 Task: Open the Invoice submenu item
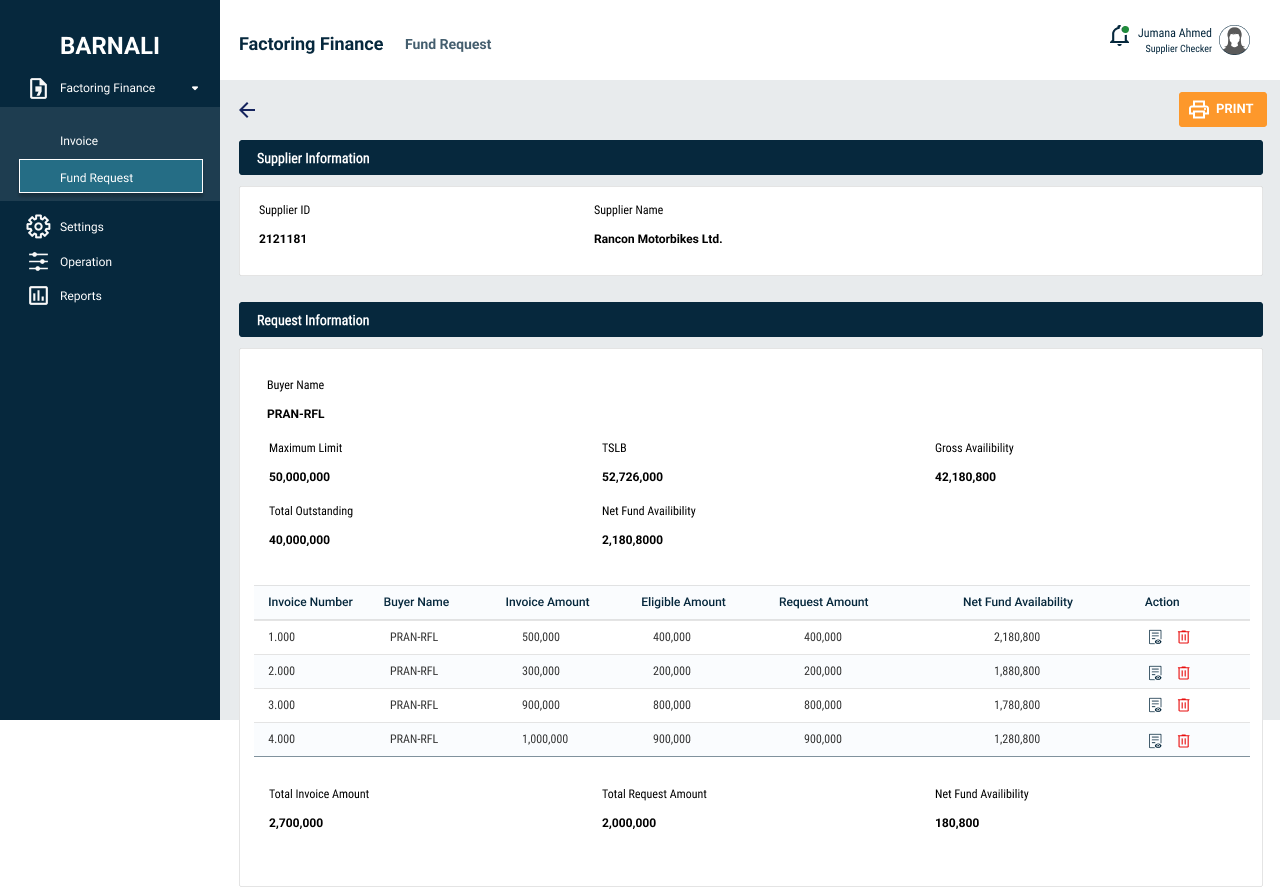79,141
